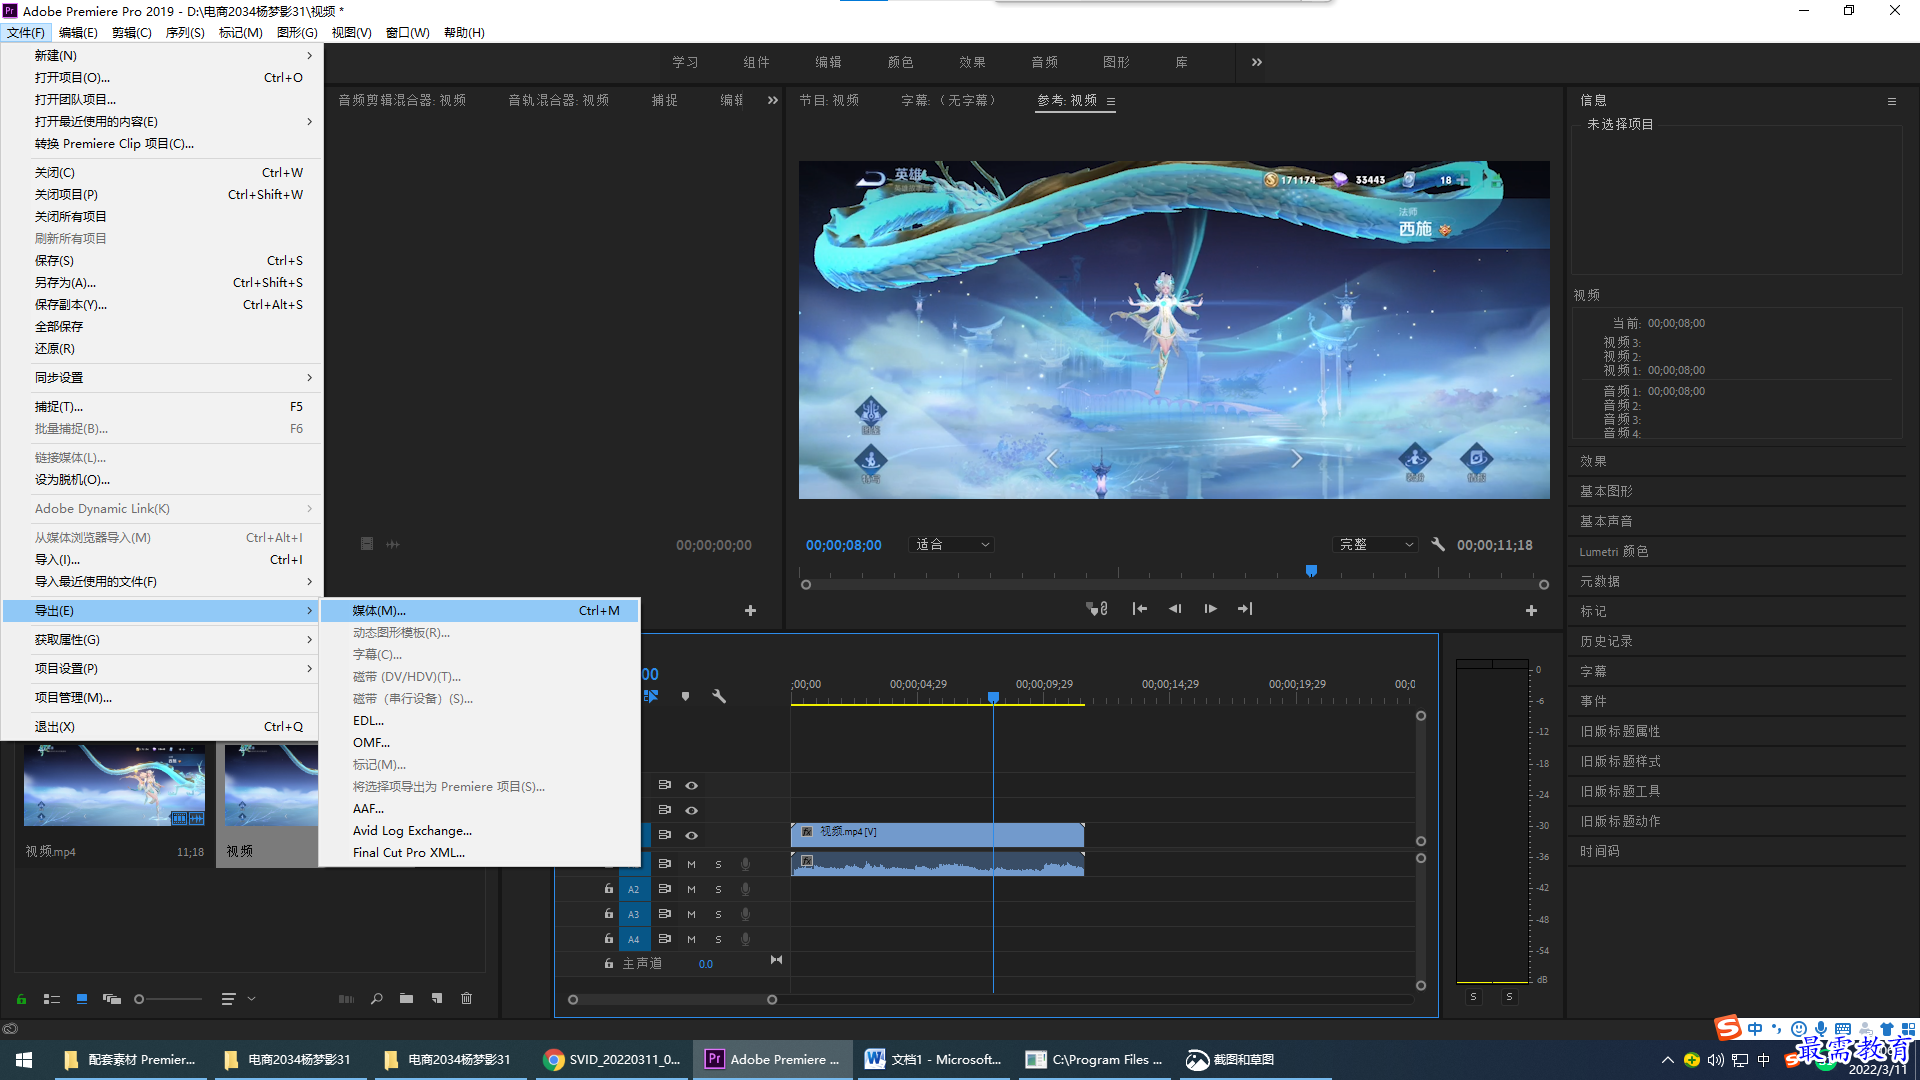This screenshot has height=1080, width=1920.
Task: Click the New Item icon in project panel
Action: click(x=437, y=999)
